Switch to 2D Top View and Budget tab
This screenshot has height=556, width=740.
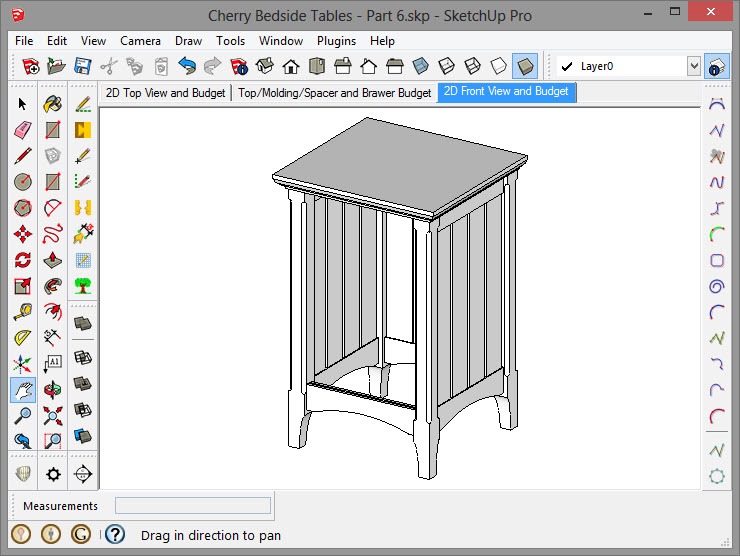pos(167,93)
